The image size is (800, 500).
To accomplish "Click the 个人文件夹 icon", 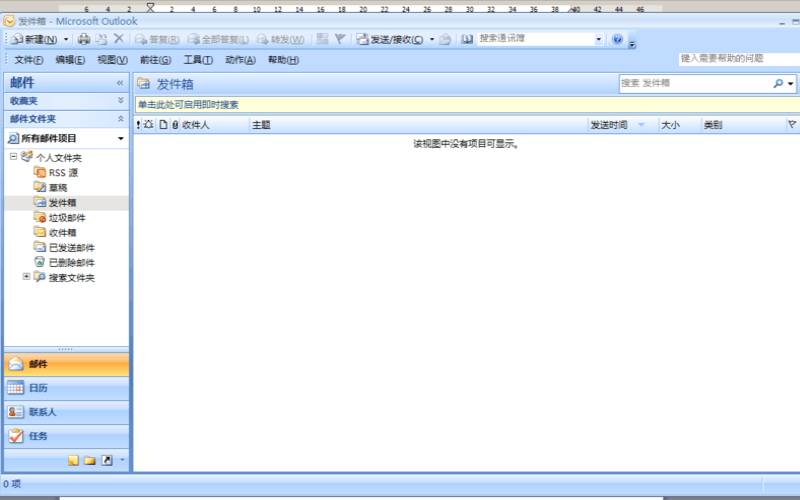I will click(x=27, y=156).
